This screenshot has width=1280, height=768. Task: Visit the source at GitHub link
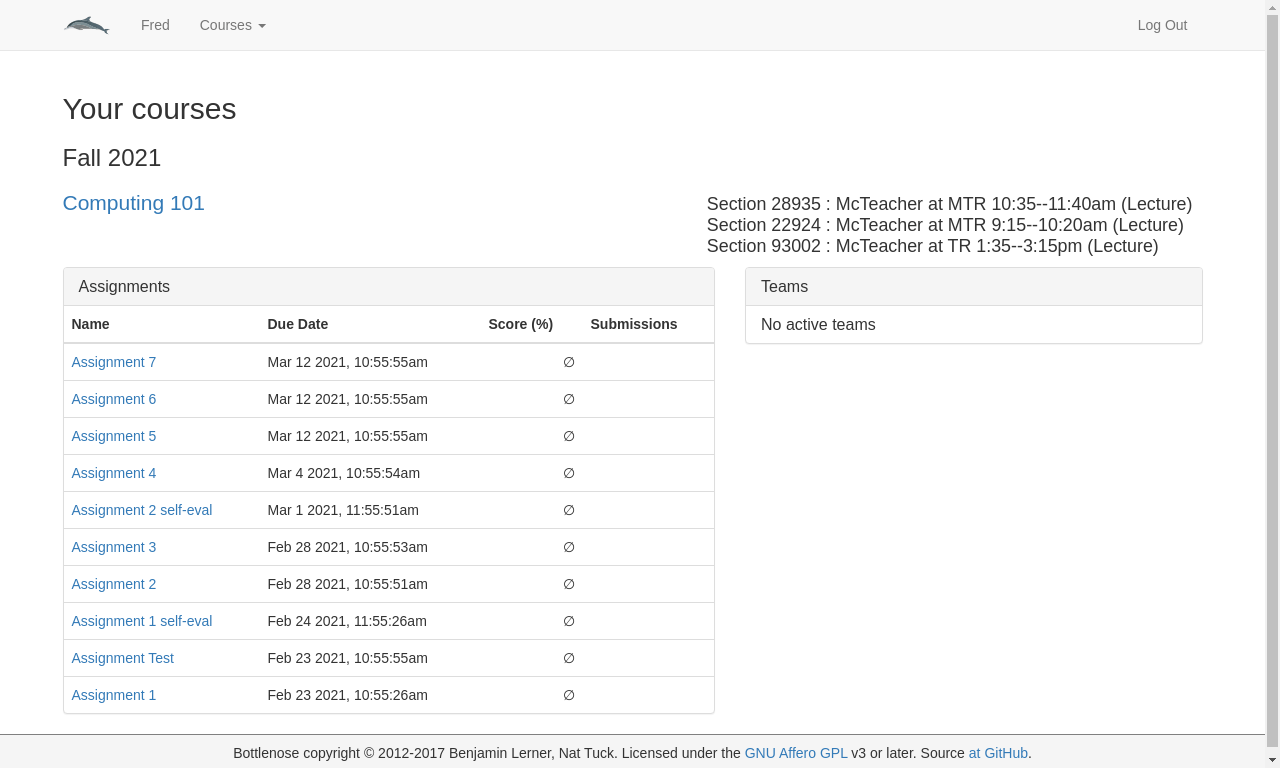[998, 753]
